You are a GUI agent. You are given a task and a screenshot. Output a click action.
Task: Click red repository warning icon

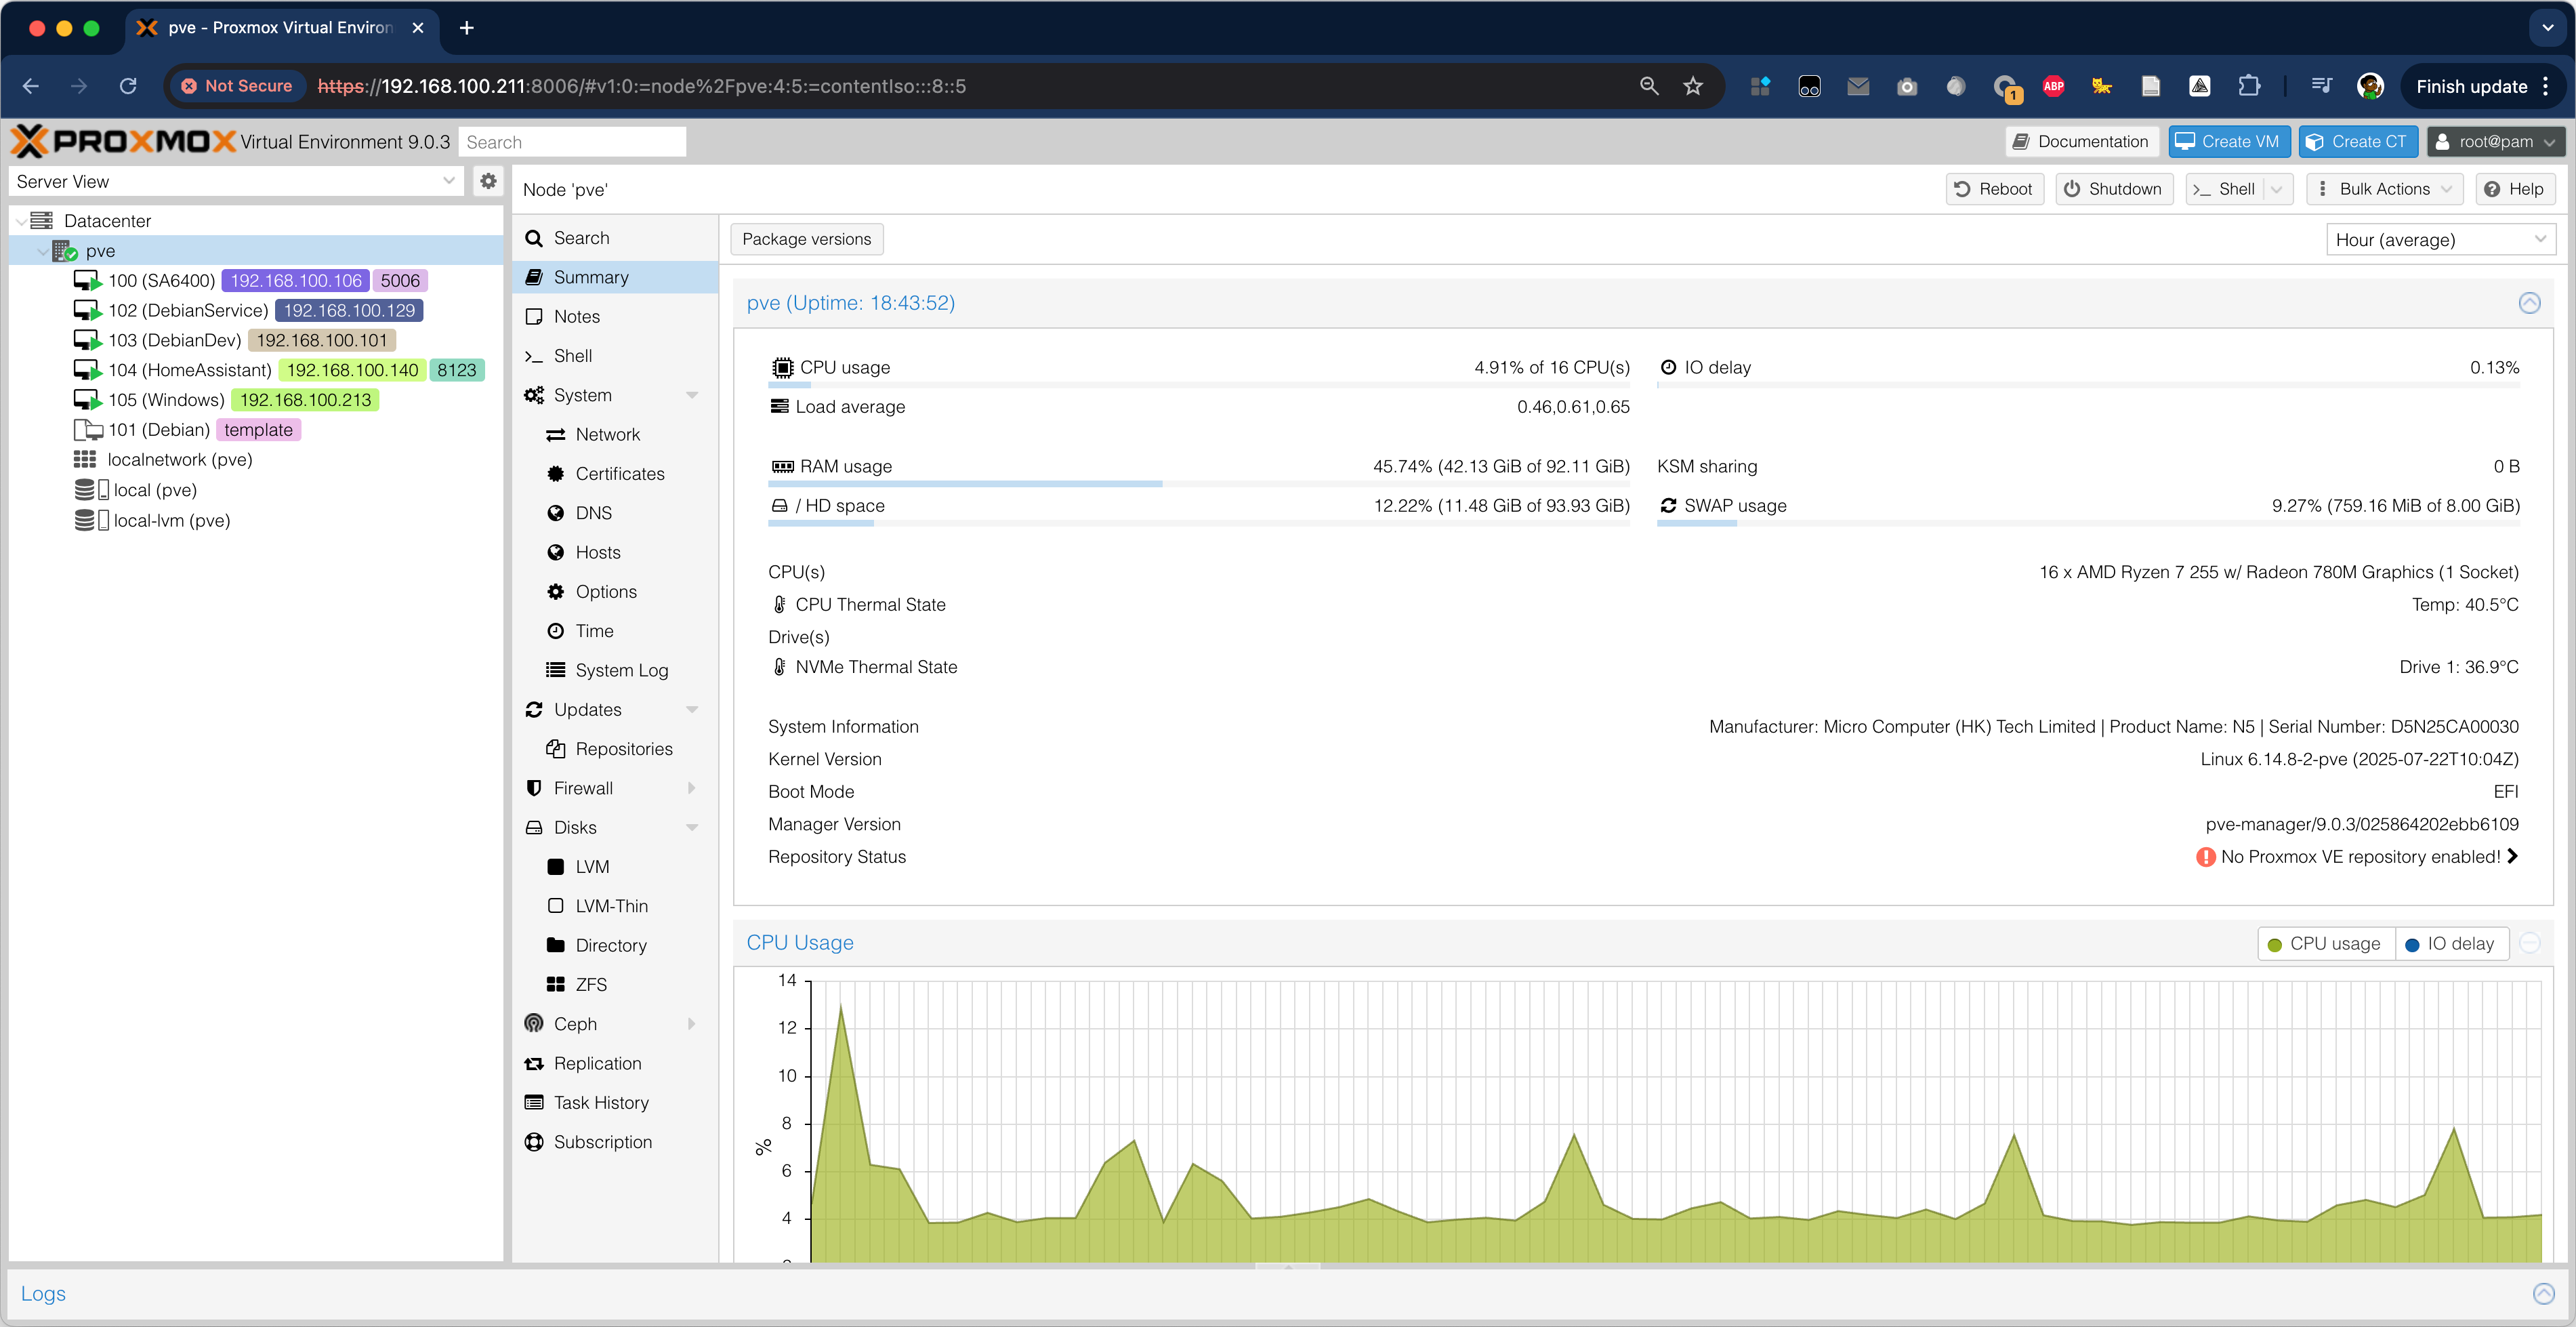[2205, 857]
